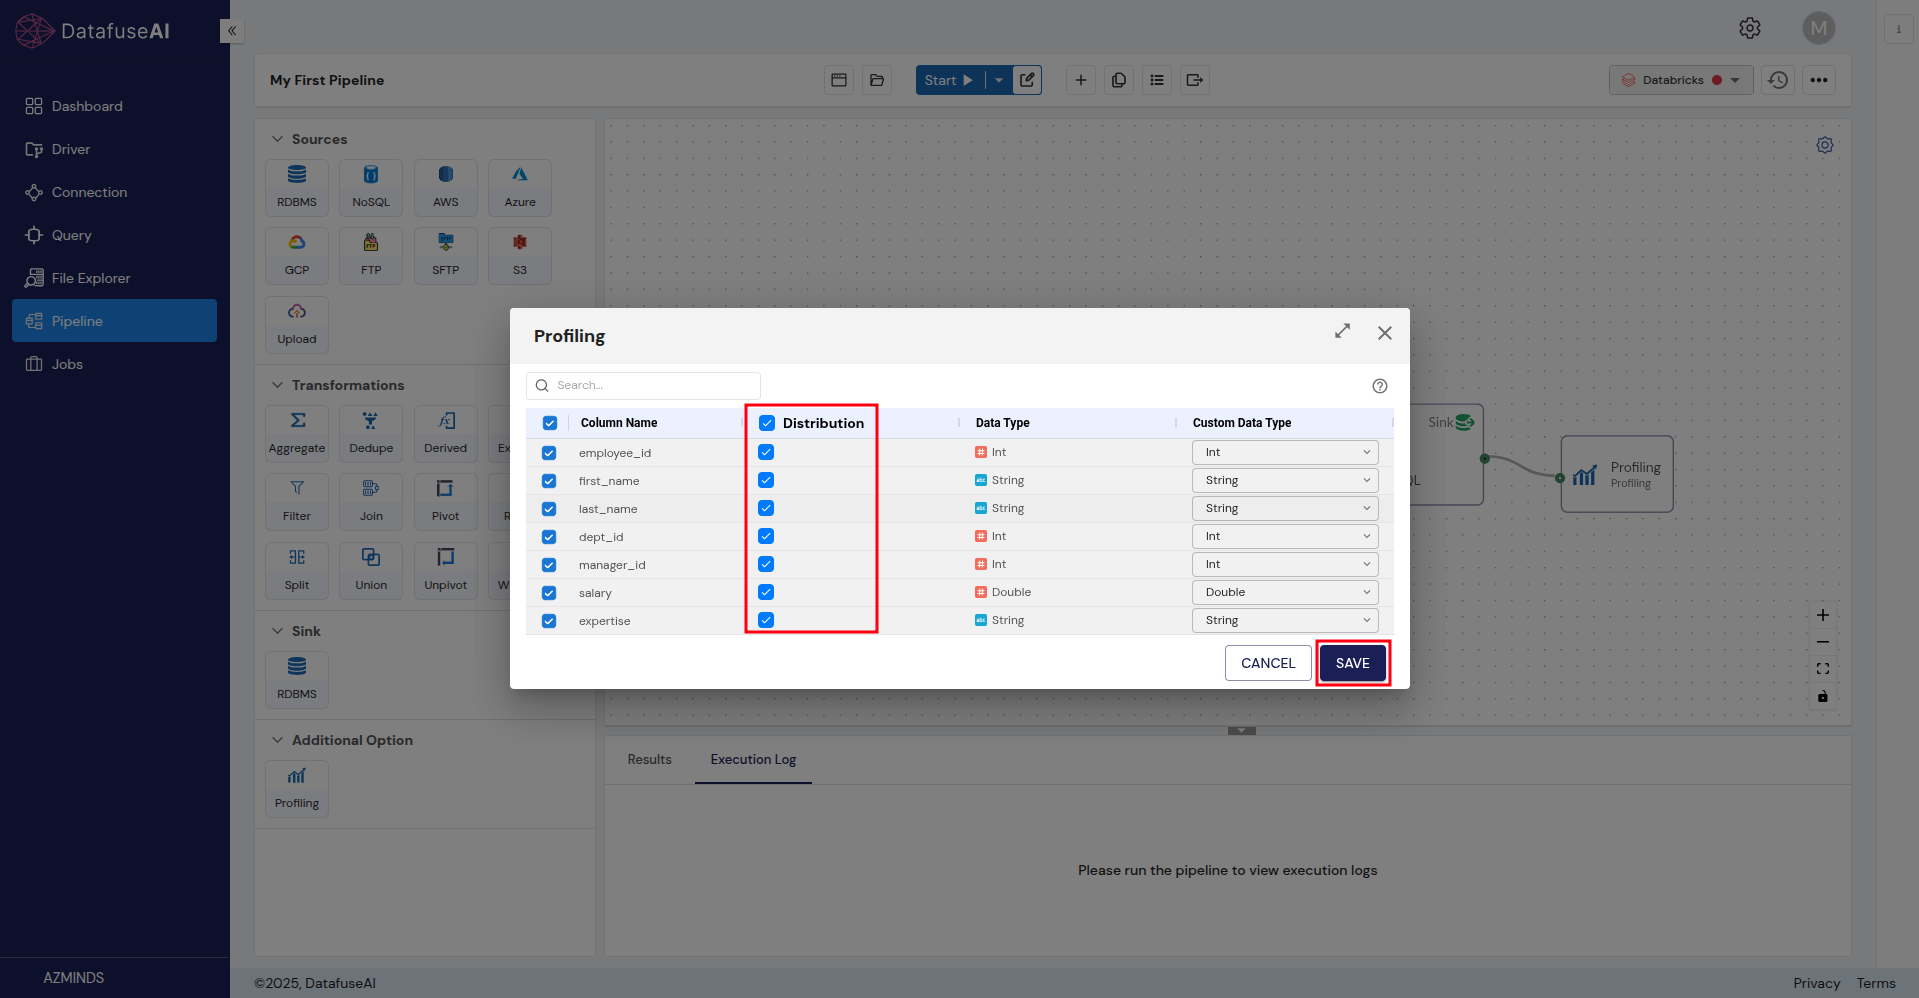Click the Privacy link in footer
Viewport: 1919px width, 998px height.
tap(1816, 983)
